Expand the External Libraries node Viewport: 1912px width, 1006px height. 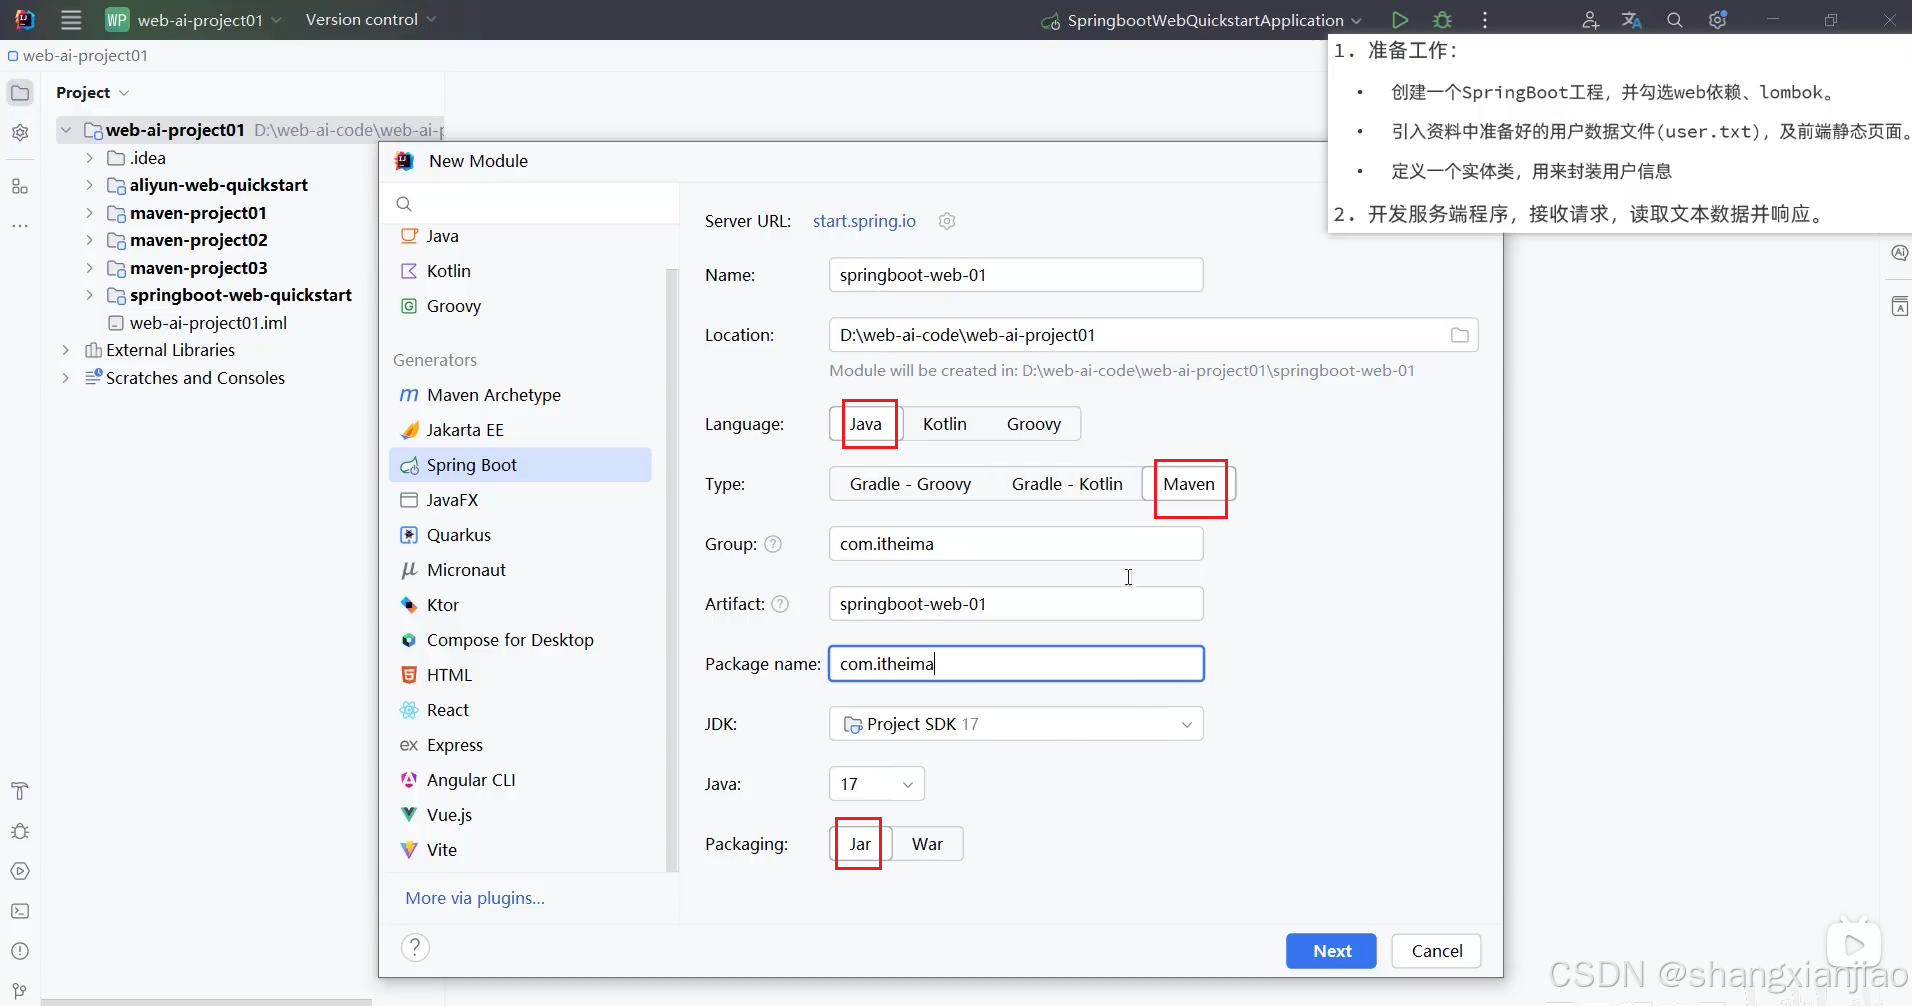coord(65,350)
